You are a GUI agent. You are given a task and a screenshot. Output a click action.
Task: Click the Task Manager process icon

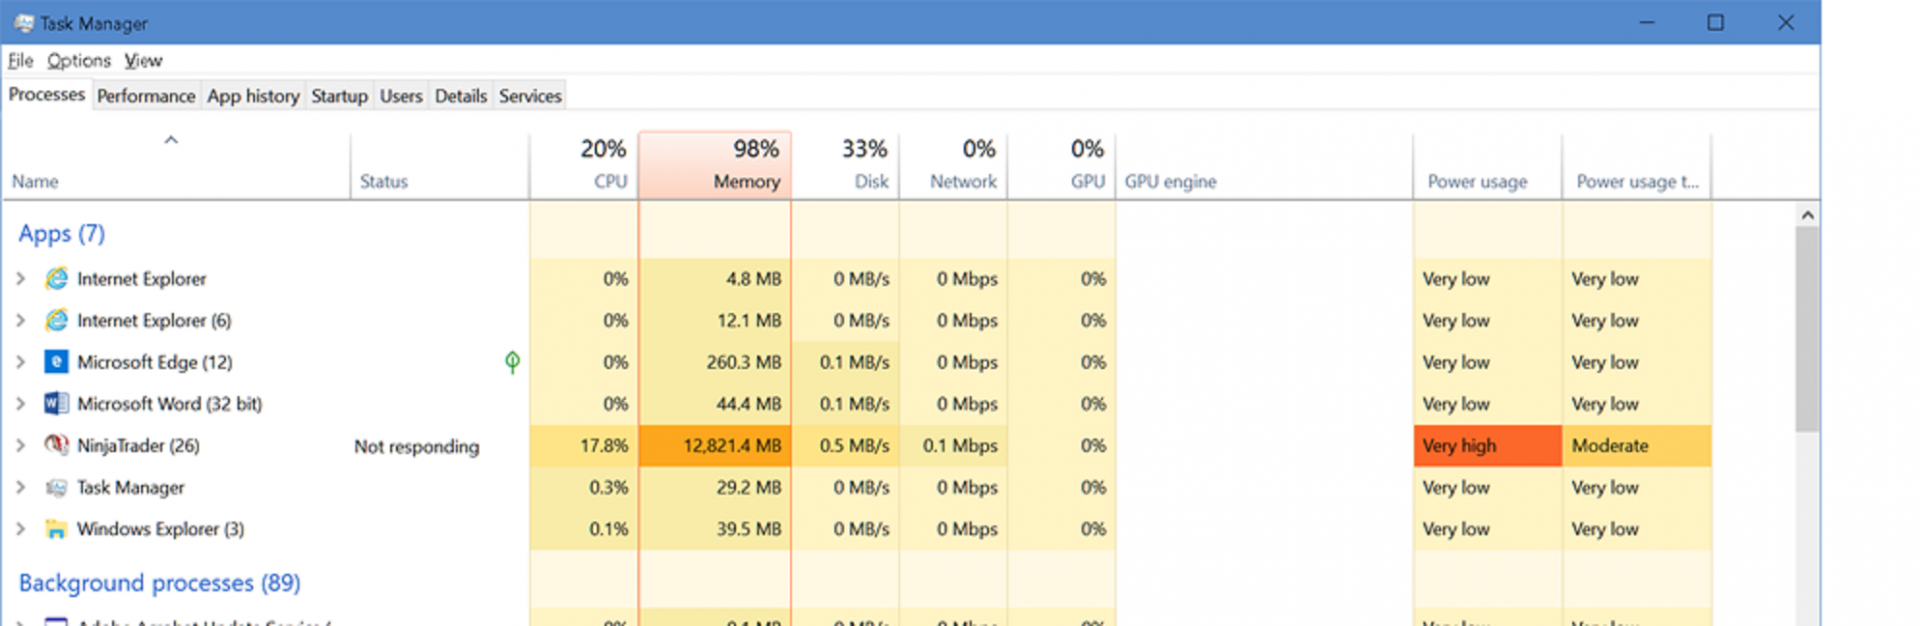click(57, 487)
